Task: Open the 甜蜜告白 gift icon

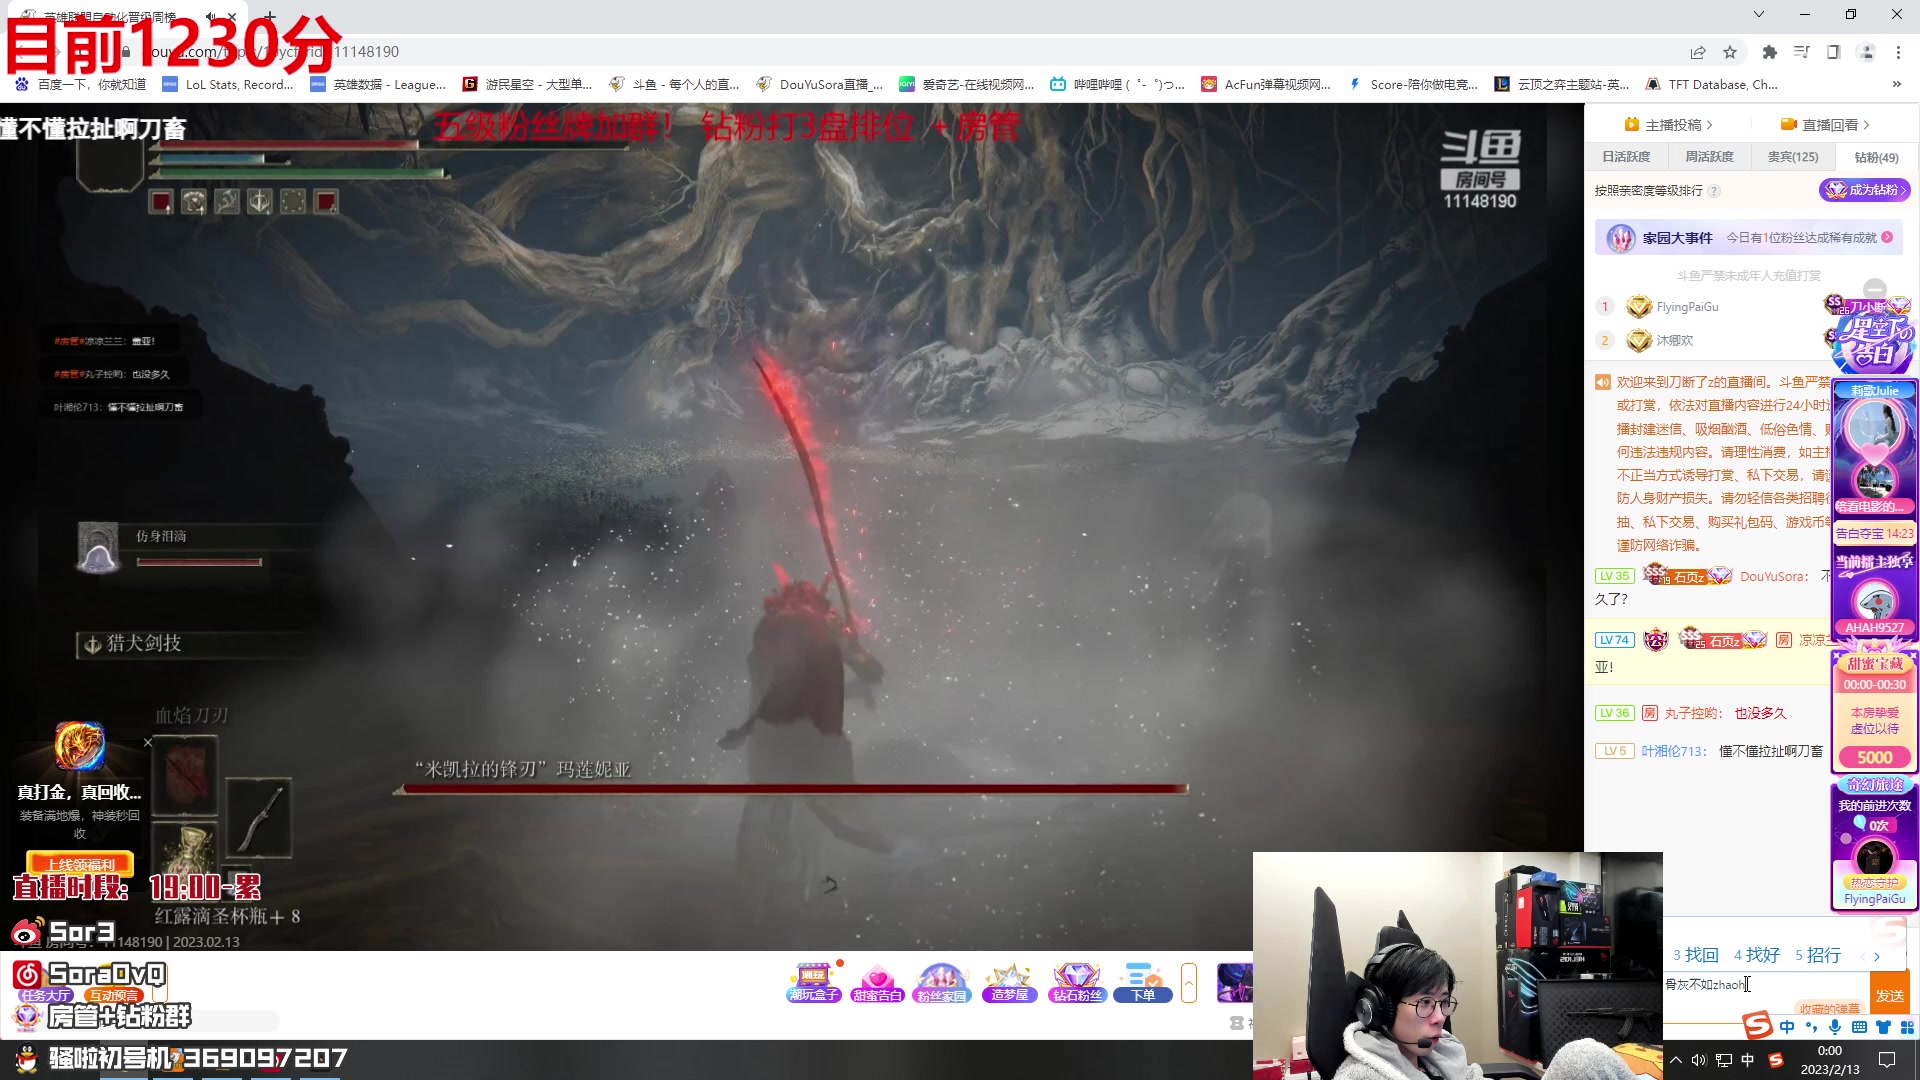Action: 877,983
